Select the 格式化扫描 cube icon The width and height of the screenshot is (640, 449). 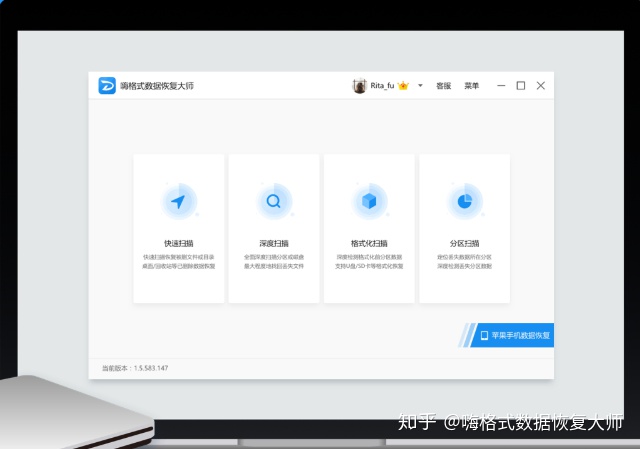click(369, 201)
